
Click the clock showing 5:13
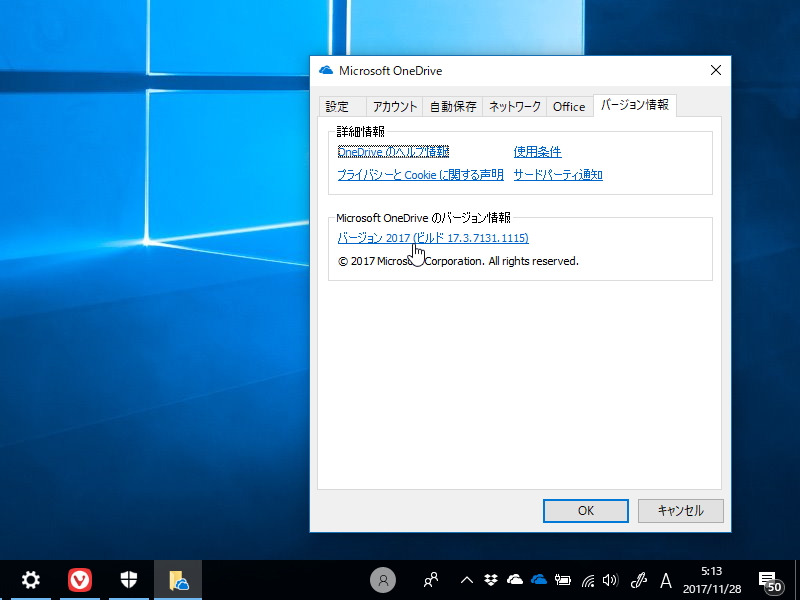pos(711,571)
